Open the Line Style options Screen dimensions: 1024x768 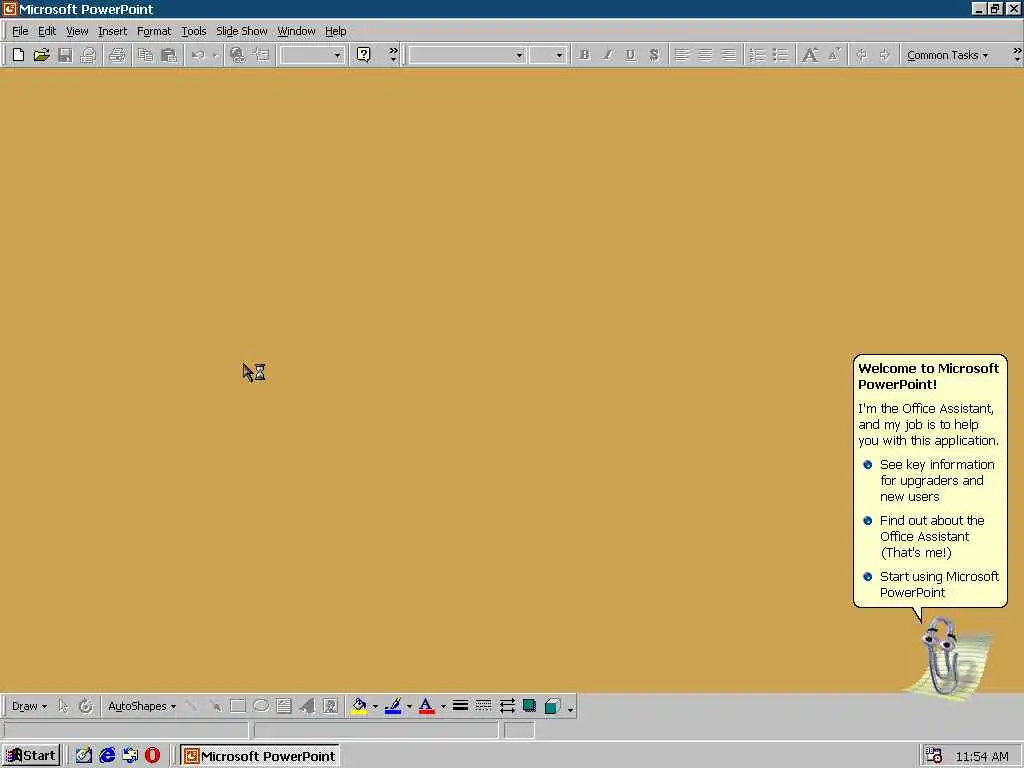(460, 706)
